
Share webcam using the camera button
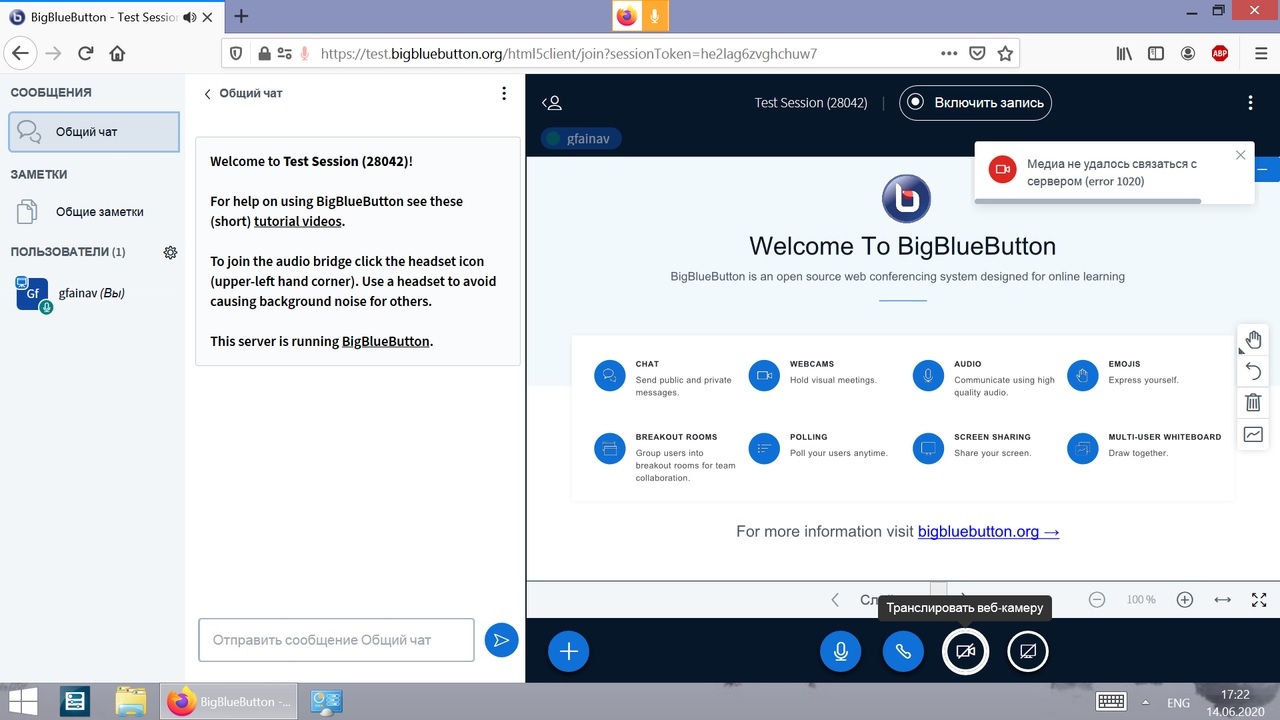click(x=965, y=652)
